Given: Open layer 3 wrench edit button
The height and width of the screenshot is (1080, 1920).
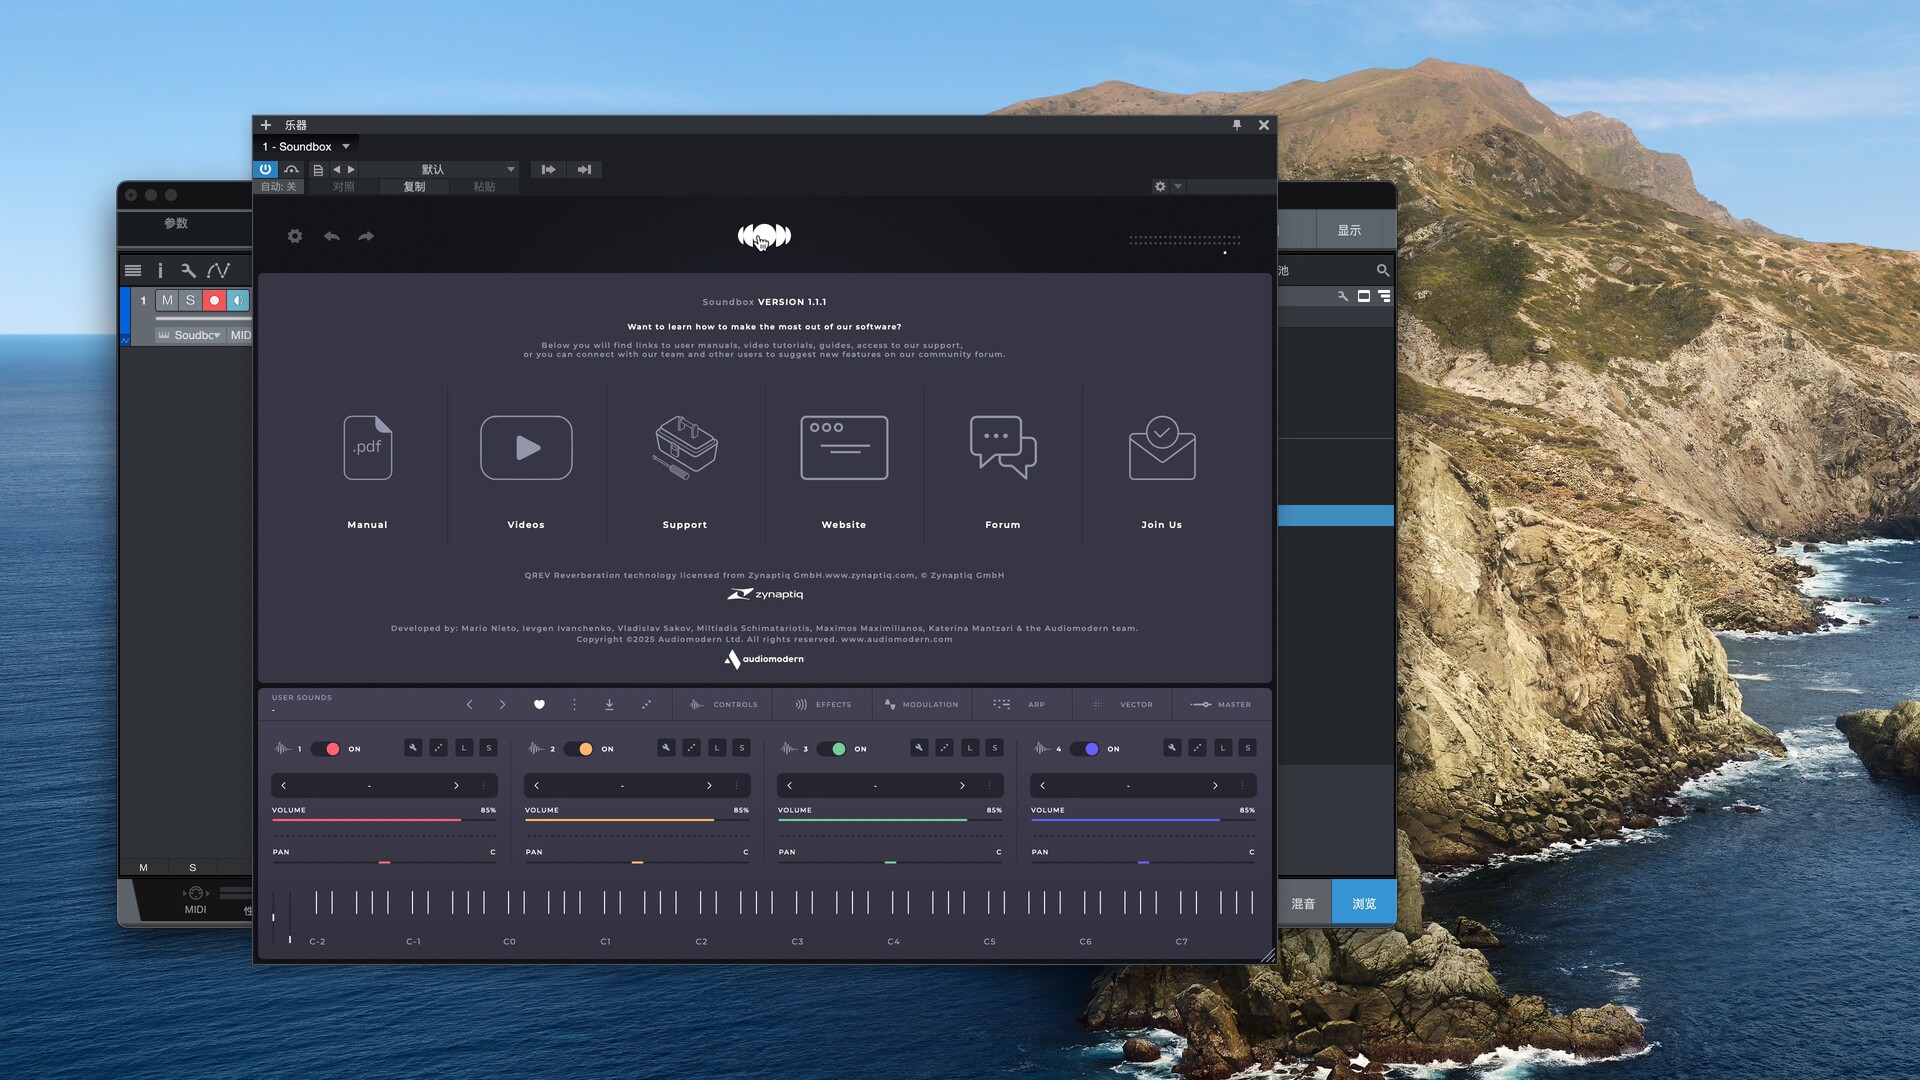Looking at the screenshot, I should pos(919,748).
